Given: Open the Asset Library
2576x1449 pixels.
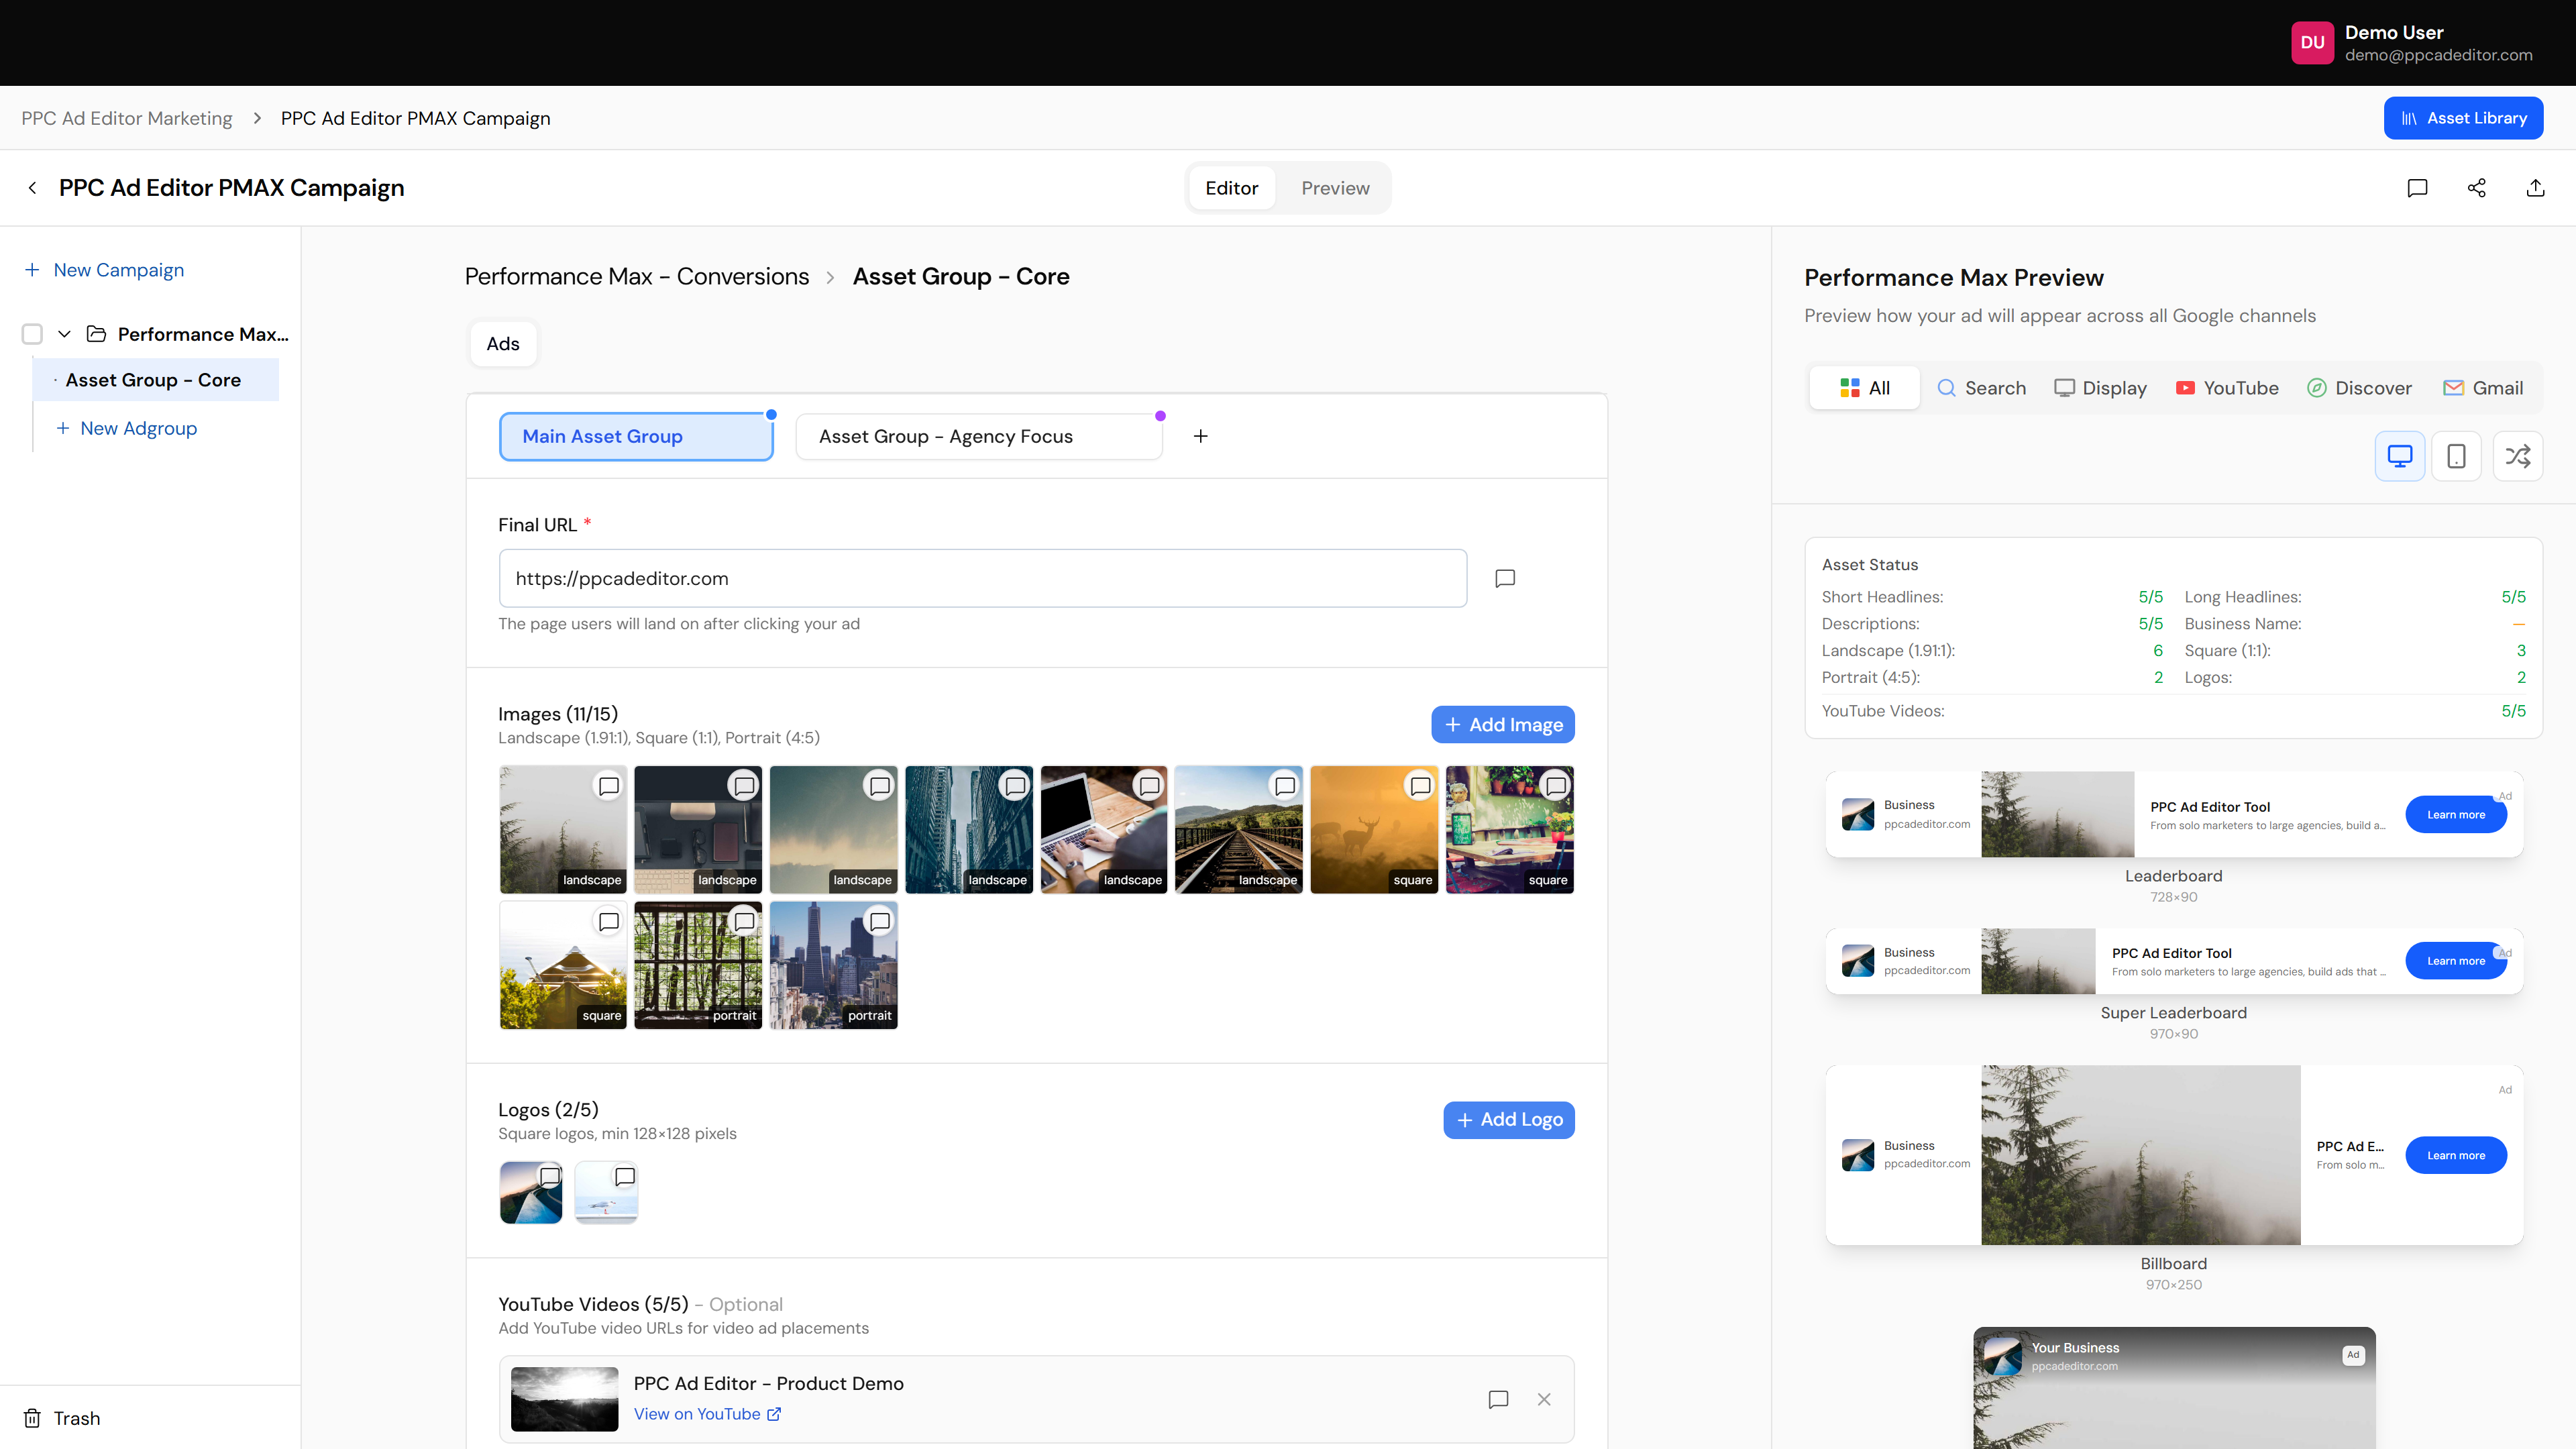Looking at the screenshot, I should (x=2463, y=118).
